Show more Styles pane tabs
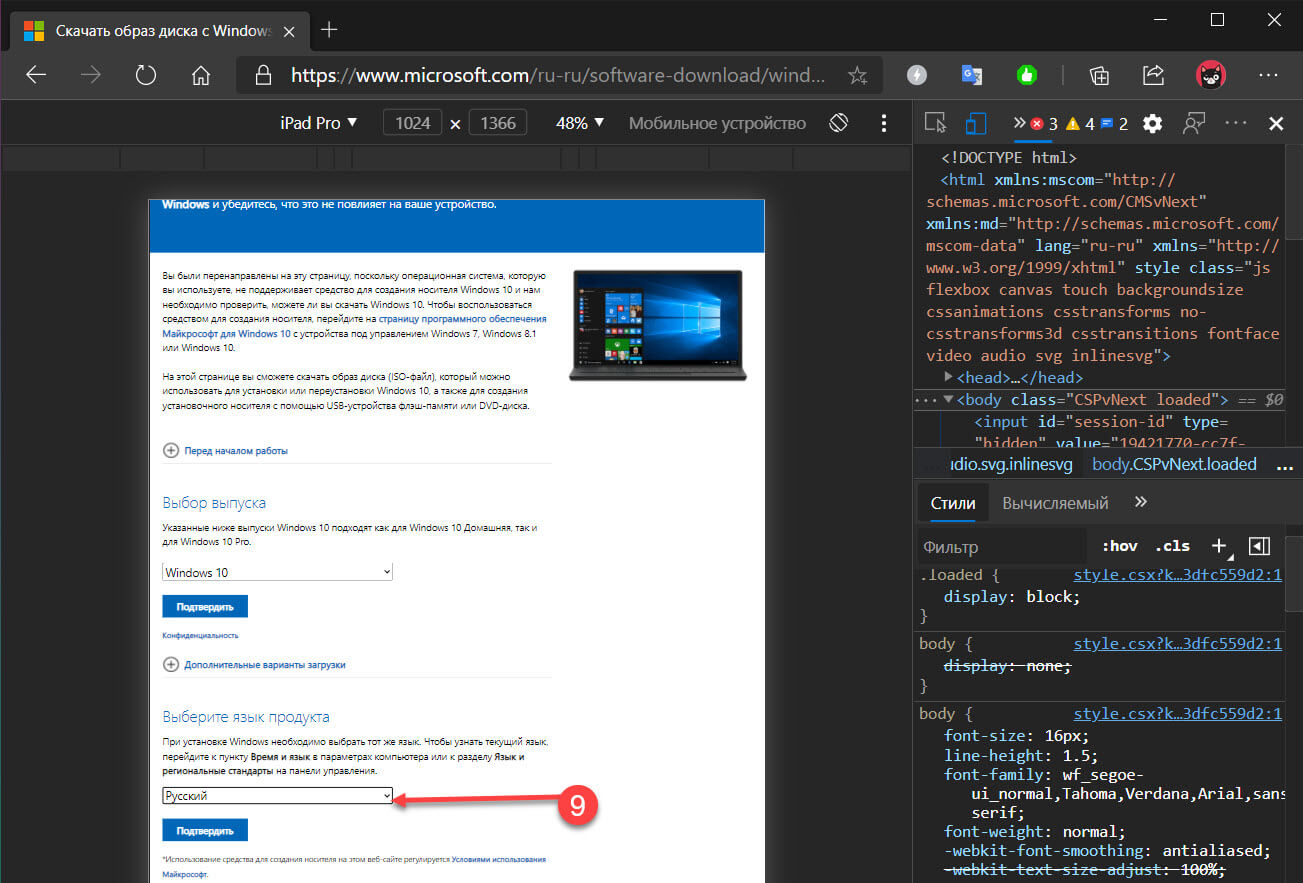1303x883 pixels. click(x=1141, y=502)
